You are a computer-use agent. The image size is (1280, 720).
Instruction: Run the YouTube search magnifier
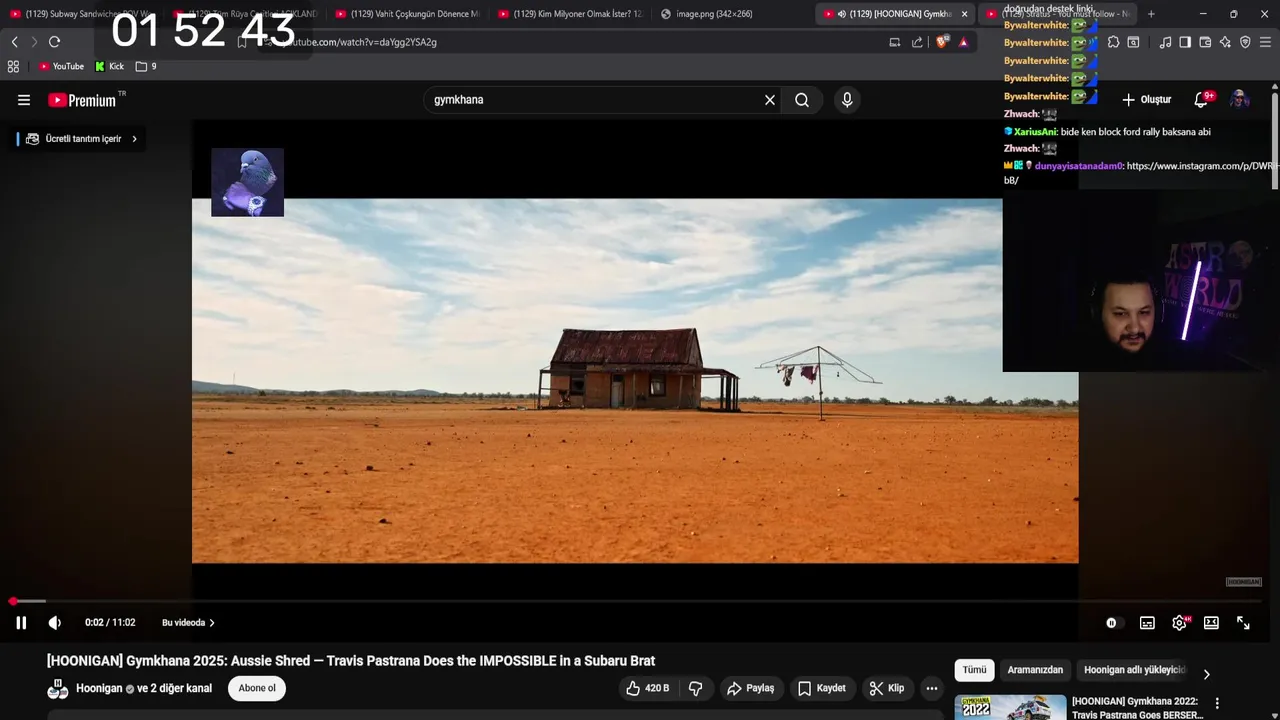802,100
